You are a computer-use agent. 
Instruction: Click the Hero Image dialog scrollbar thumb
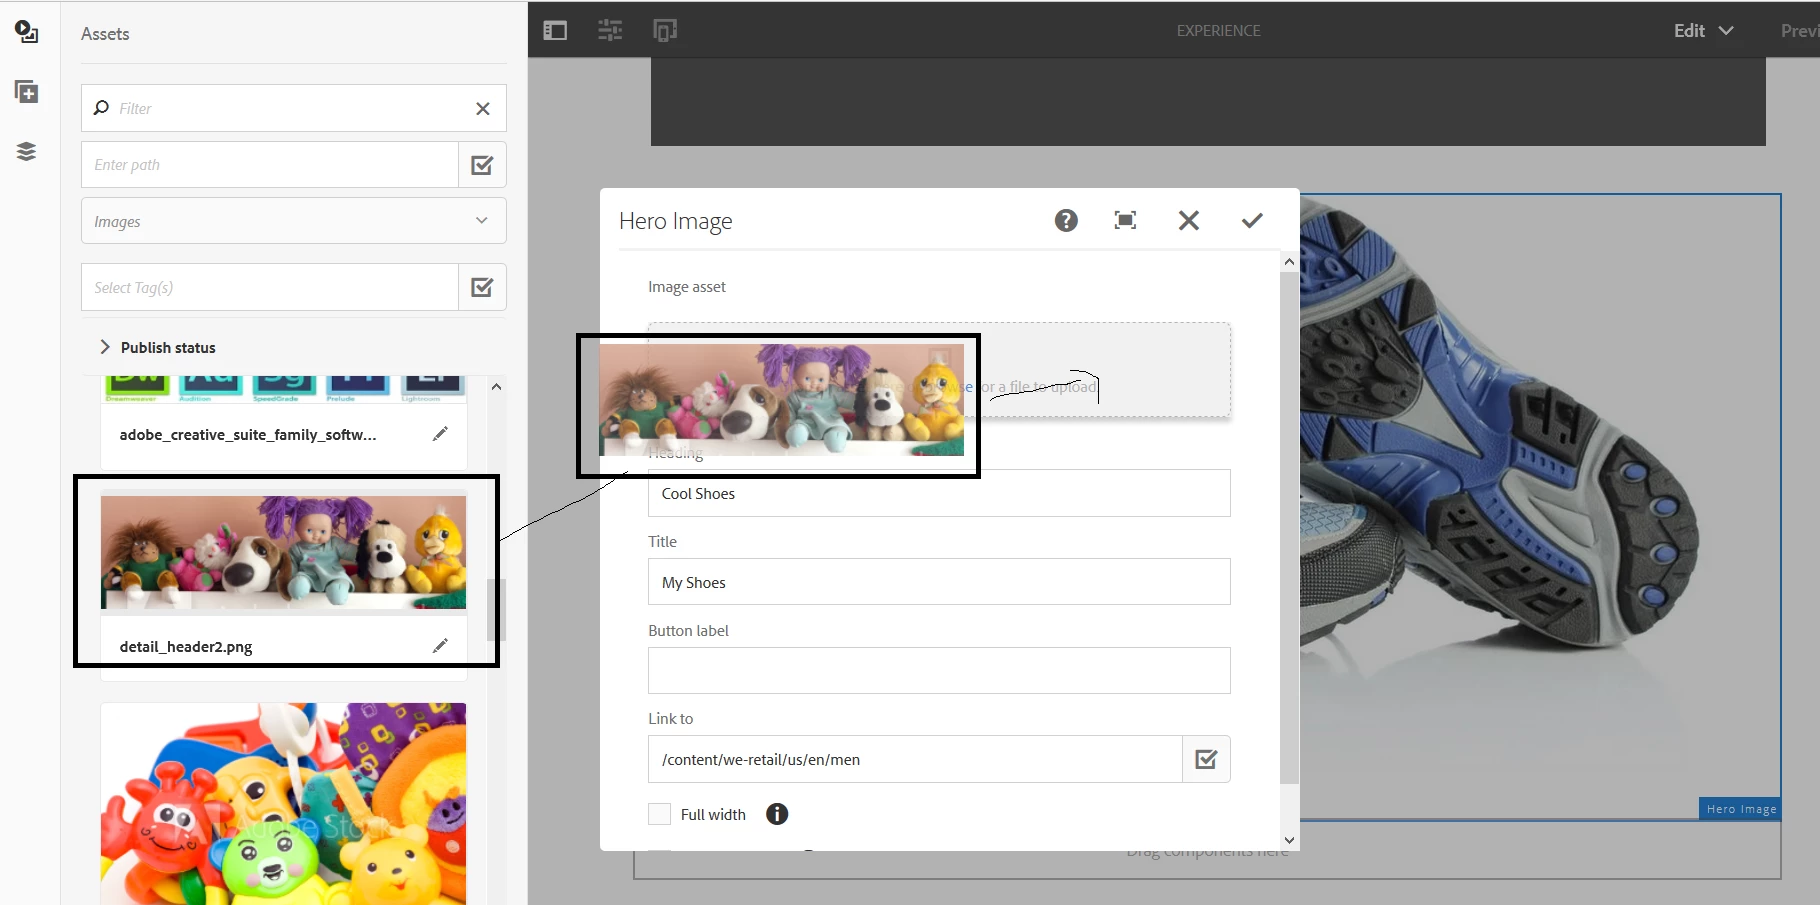[1289, 525]
